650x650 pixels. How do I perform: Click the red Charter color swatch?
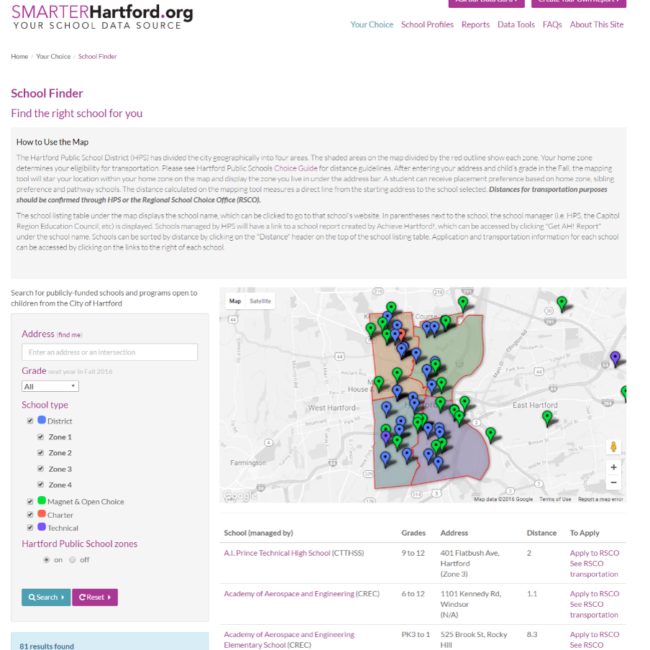pos(41,514)
